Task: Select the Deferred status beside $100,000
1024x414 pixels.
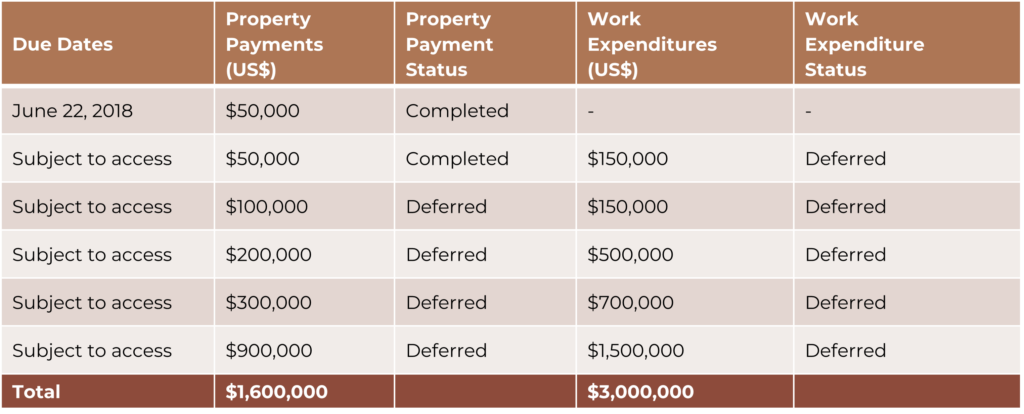Action: (x=446, y=207)
